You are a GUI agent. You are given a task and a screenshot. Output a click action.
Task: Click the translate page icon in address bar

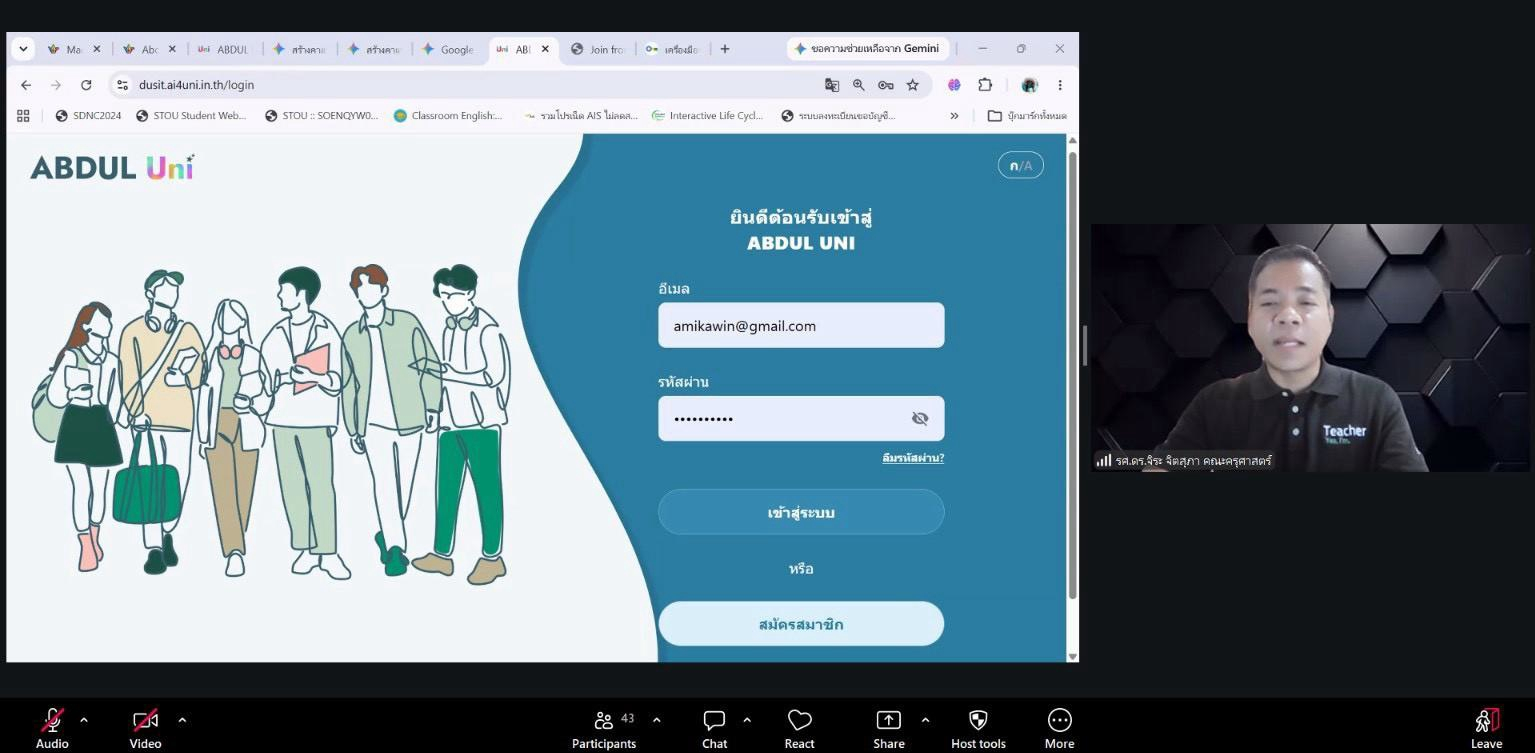click(832, 85)
